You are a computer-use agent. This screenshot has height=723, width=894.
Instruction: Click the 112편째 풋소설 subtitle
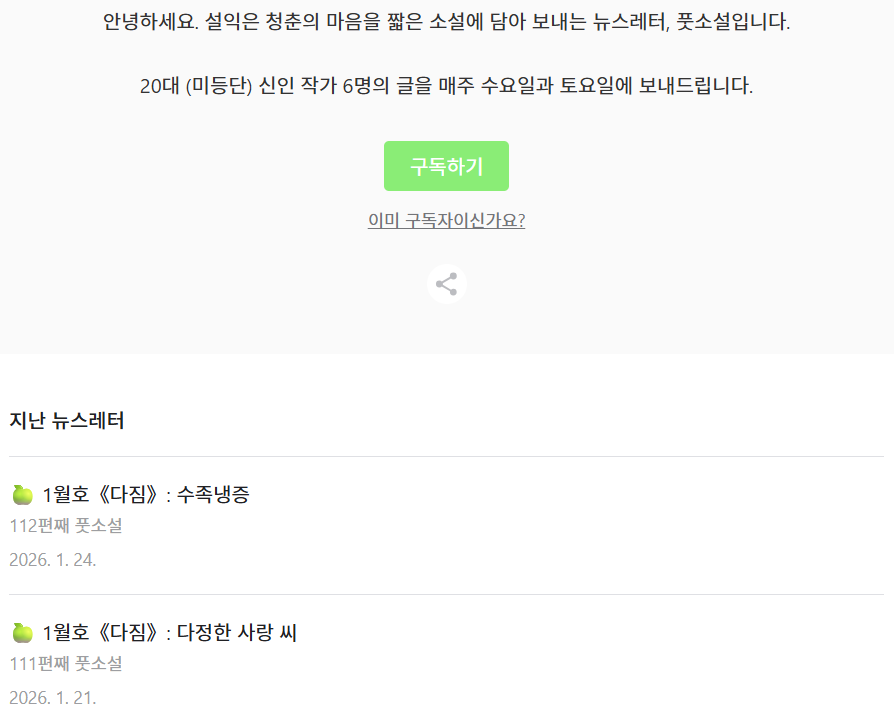click(66, 525)
